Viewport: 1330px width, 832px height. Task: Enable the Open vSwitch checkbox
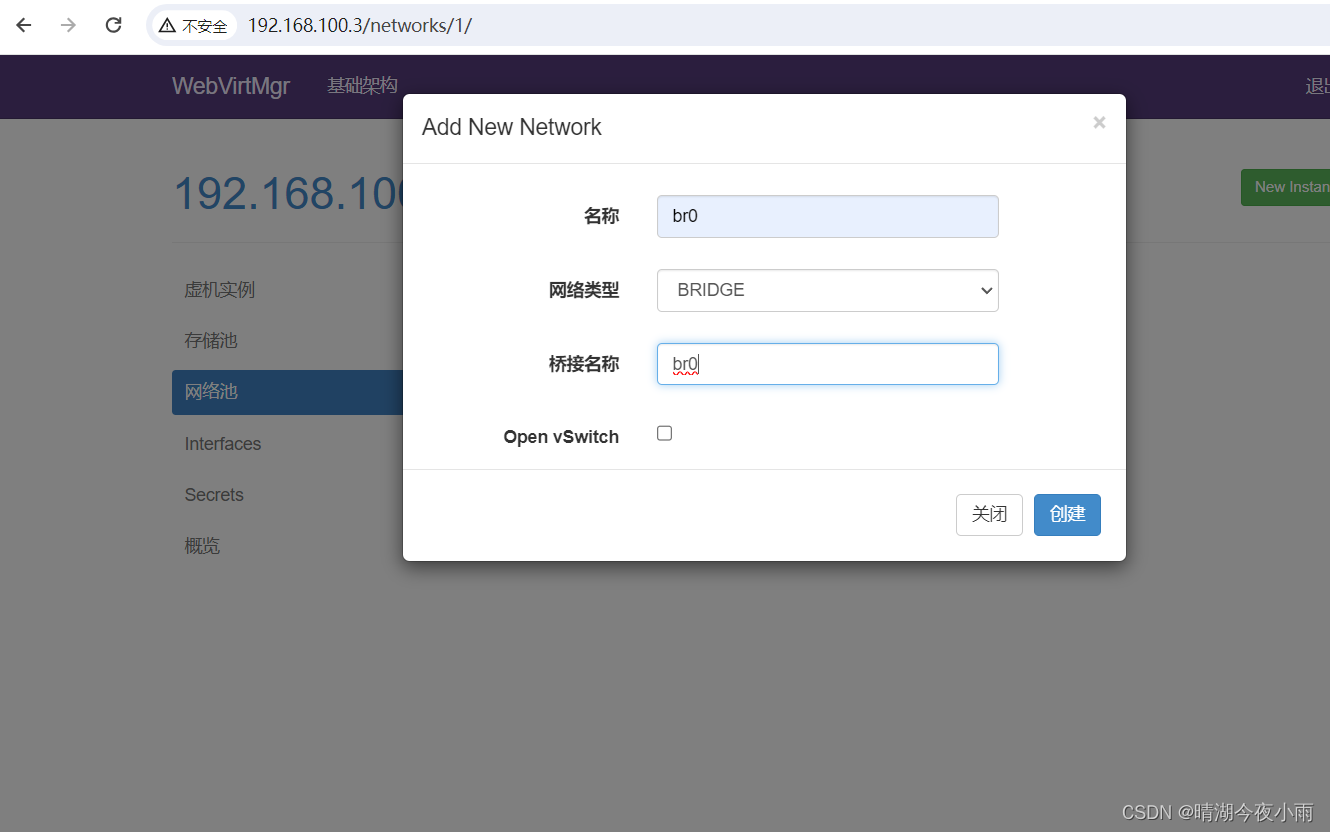coord(664,433)
